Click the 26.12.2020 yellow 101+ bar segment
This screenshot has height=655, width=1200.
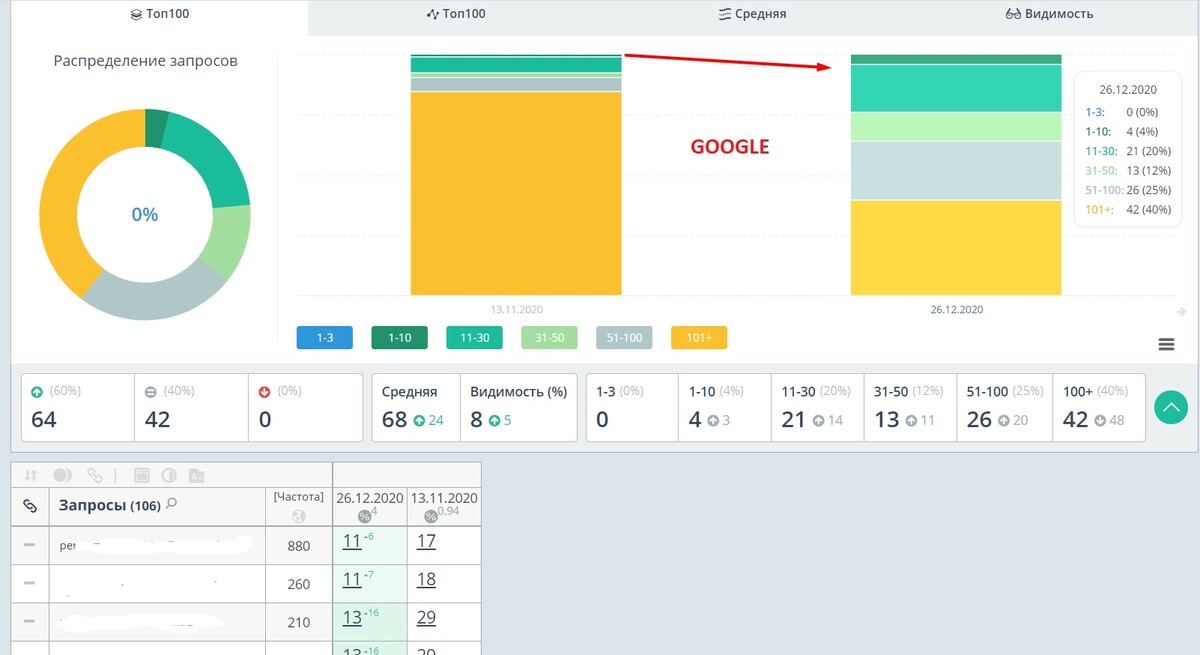coord(956,247)
